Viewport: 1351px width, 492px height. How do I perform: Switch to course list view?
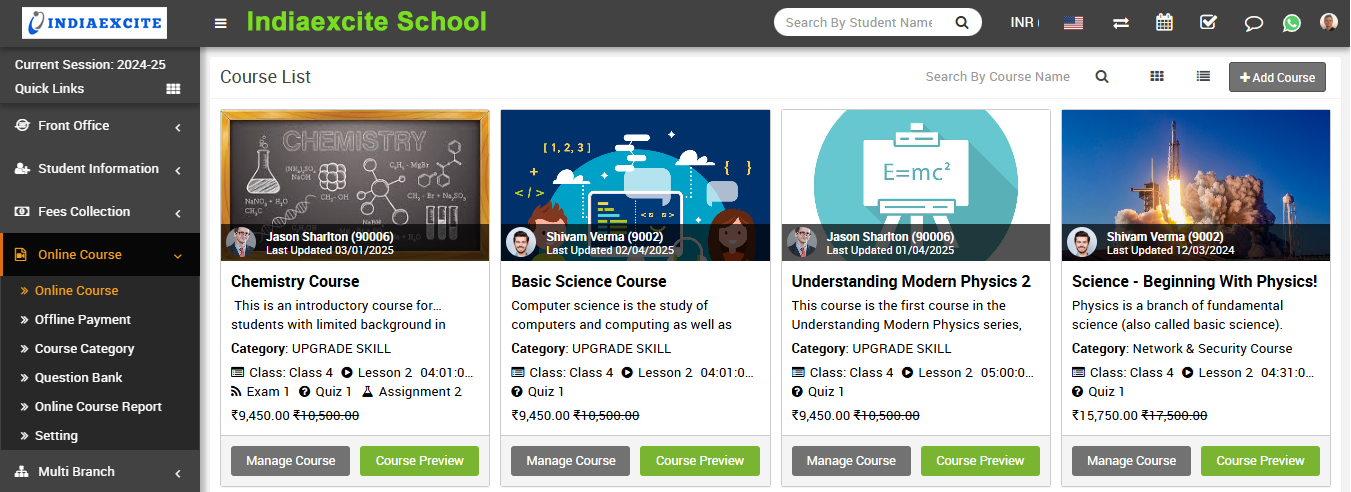[1203, 76]
